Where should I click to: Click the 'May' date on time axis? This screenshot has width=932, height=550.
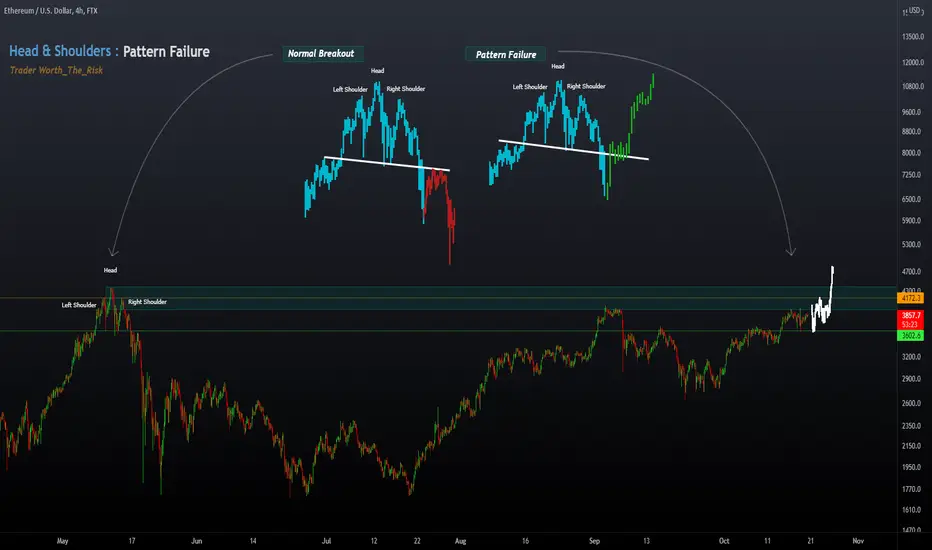62,541
